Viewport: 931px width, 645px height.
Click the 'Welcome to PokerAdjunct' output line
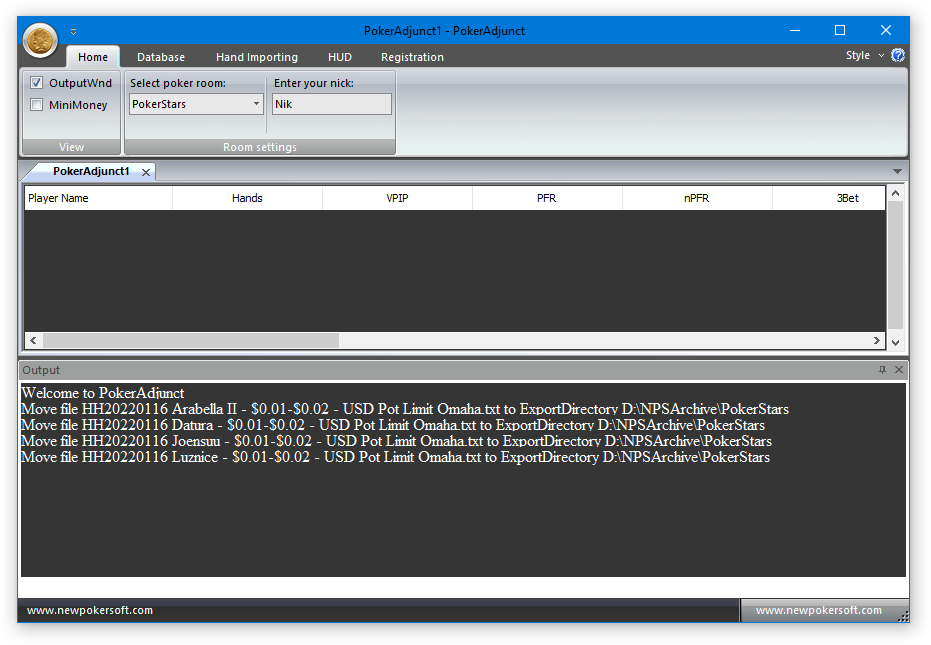[x=103, y=393]
